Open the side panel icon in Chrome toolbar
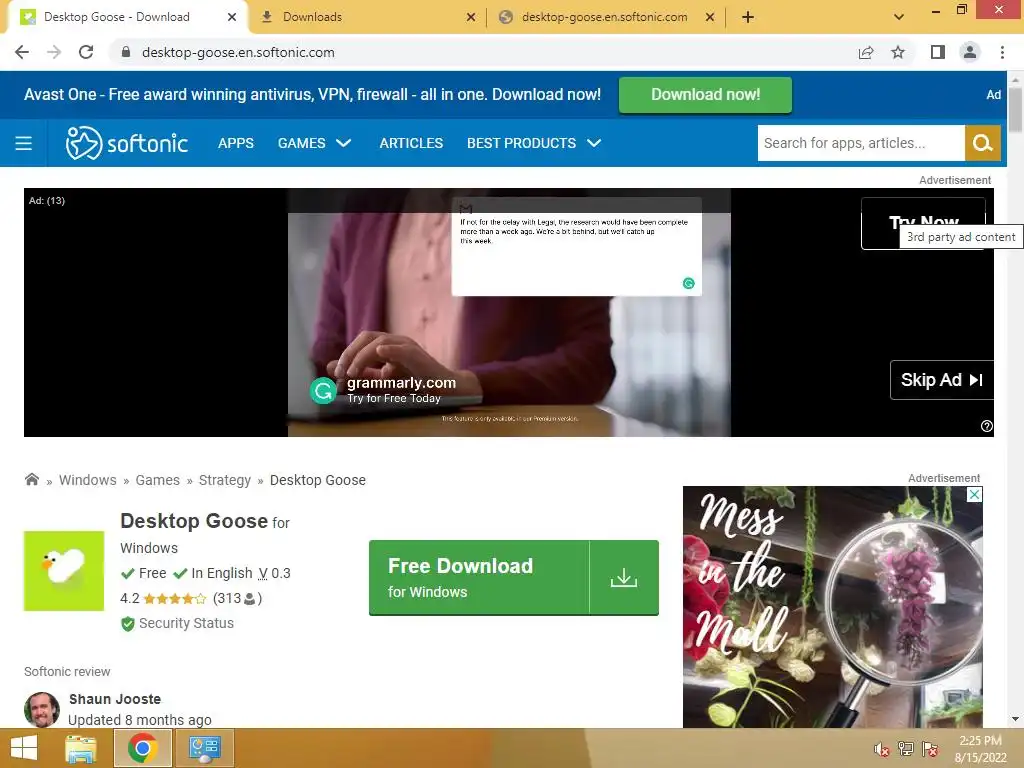This screenshot has height=768, width=1024. [938, 52]
